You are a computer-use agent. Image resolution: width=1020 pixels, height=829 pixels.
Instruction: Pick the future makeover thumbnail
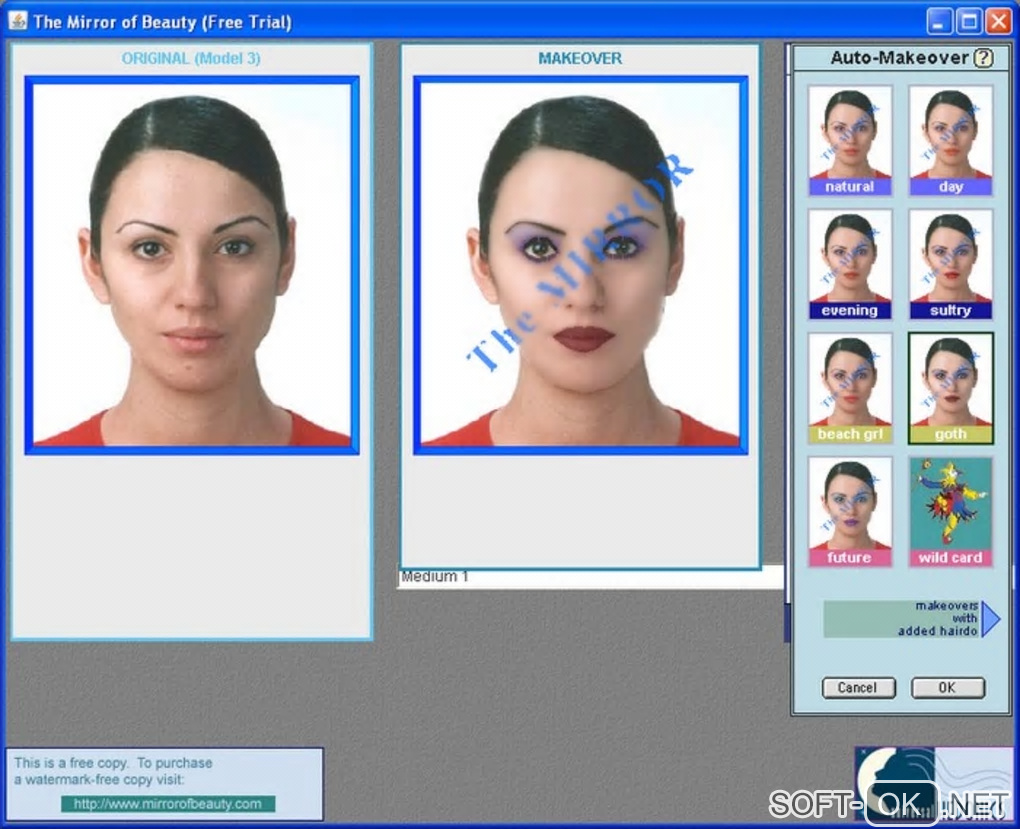coord(850,511)
